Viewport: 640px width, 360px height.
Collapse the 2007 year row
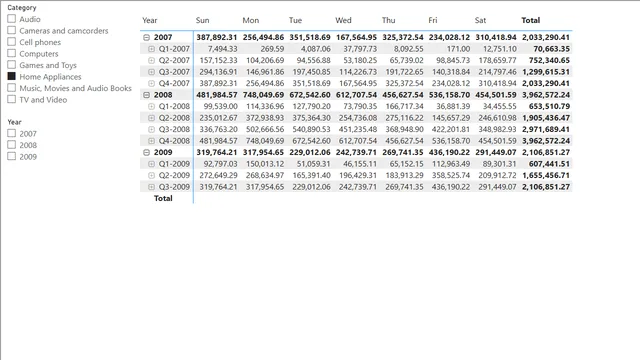147,37
